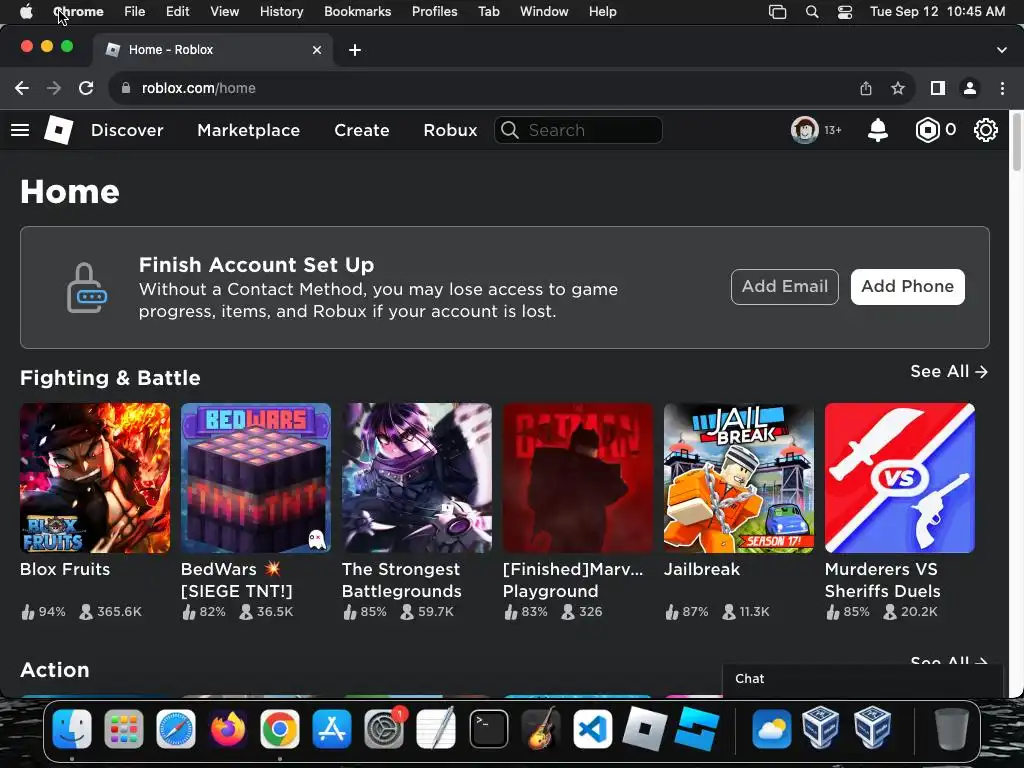Bookmark this page with the star
The height and width of the screenshot is (768, 1024).
898,88
